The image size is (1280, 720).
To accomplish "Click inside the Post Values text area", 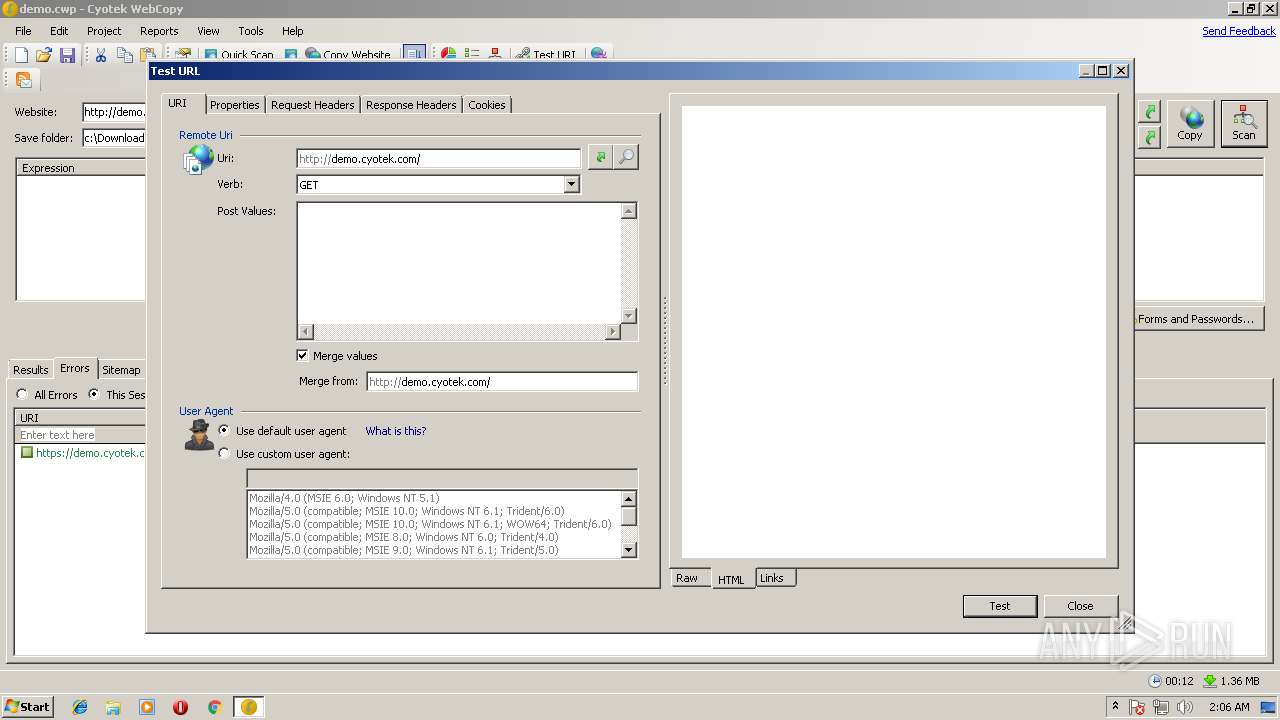I will pos(459,263).
